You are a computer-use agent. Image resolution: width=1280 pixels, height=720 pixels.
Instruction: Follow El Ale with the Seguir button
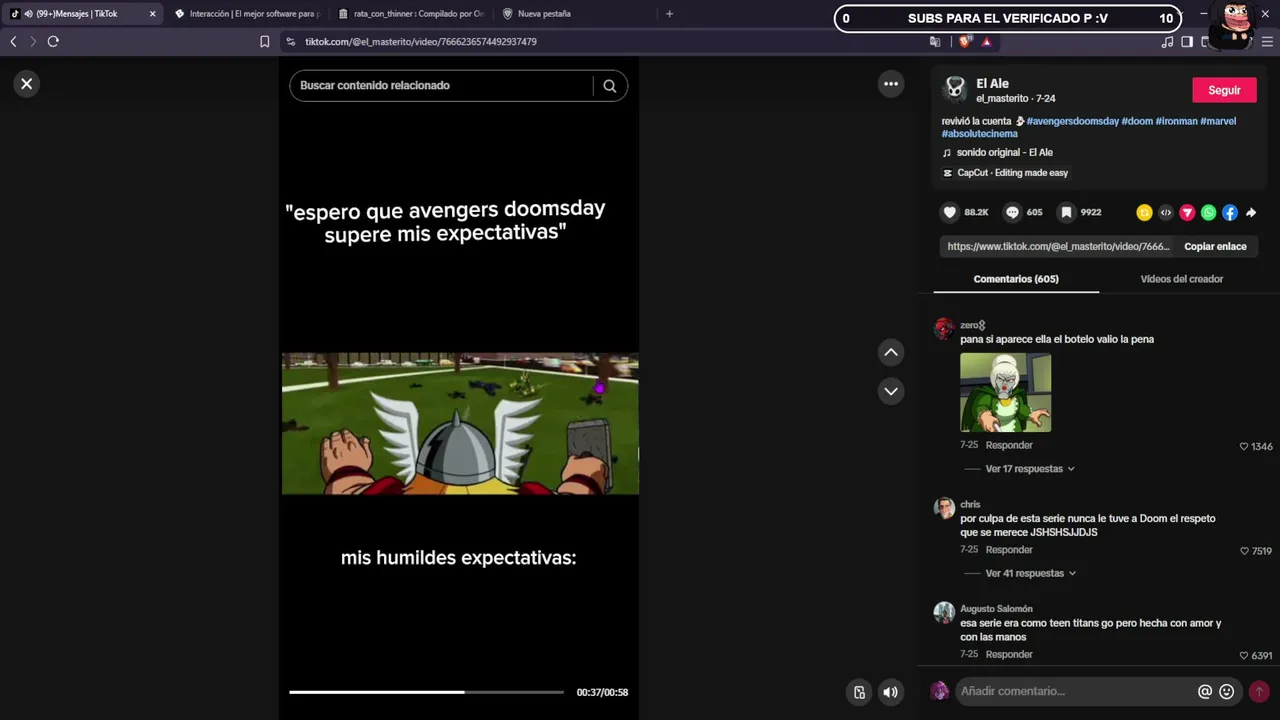(1224, 90)
